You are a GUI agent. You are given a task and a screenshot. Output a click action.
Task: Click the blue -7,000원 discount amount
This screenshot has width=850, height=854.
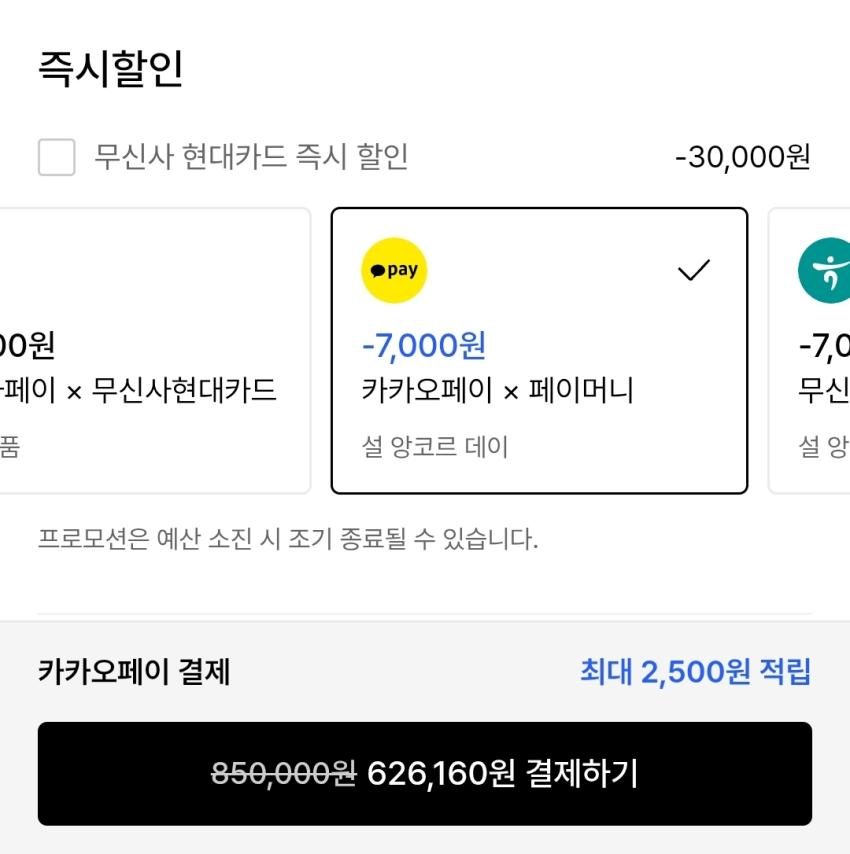[x=423, y=346]
